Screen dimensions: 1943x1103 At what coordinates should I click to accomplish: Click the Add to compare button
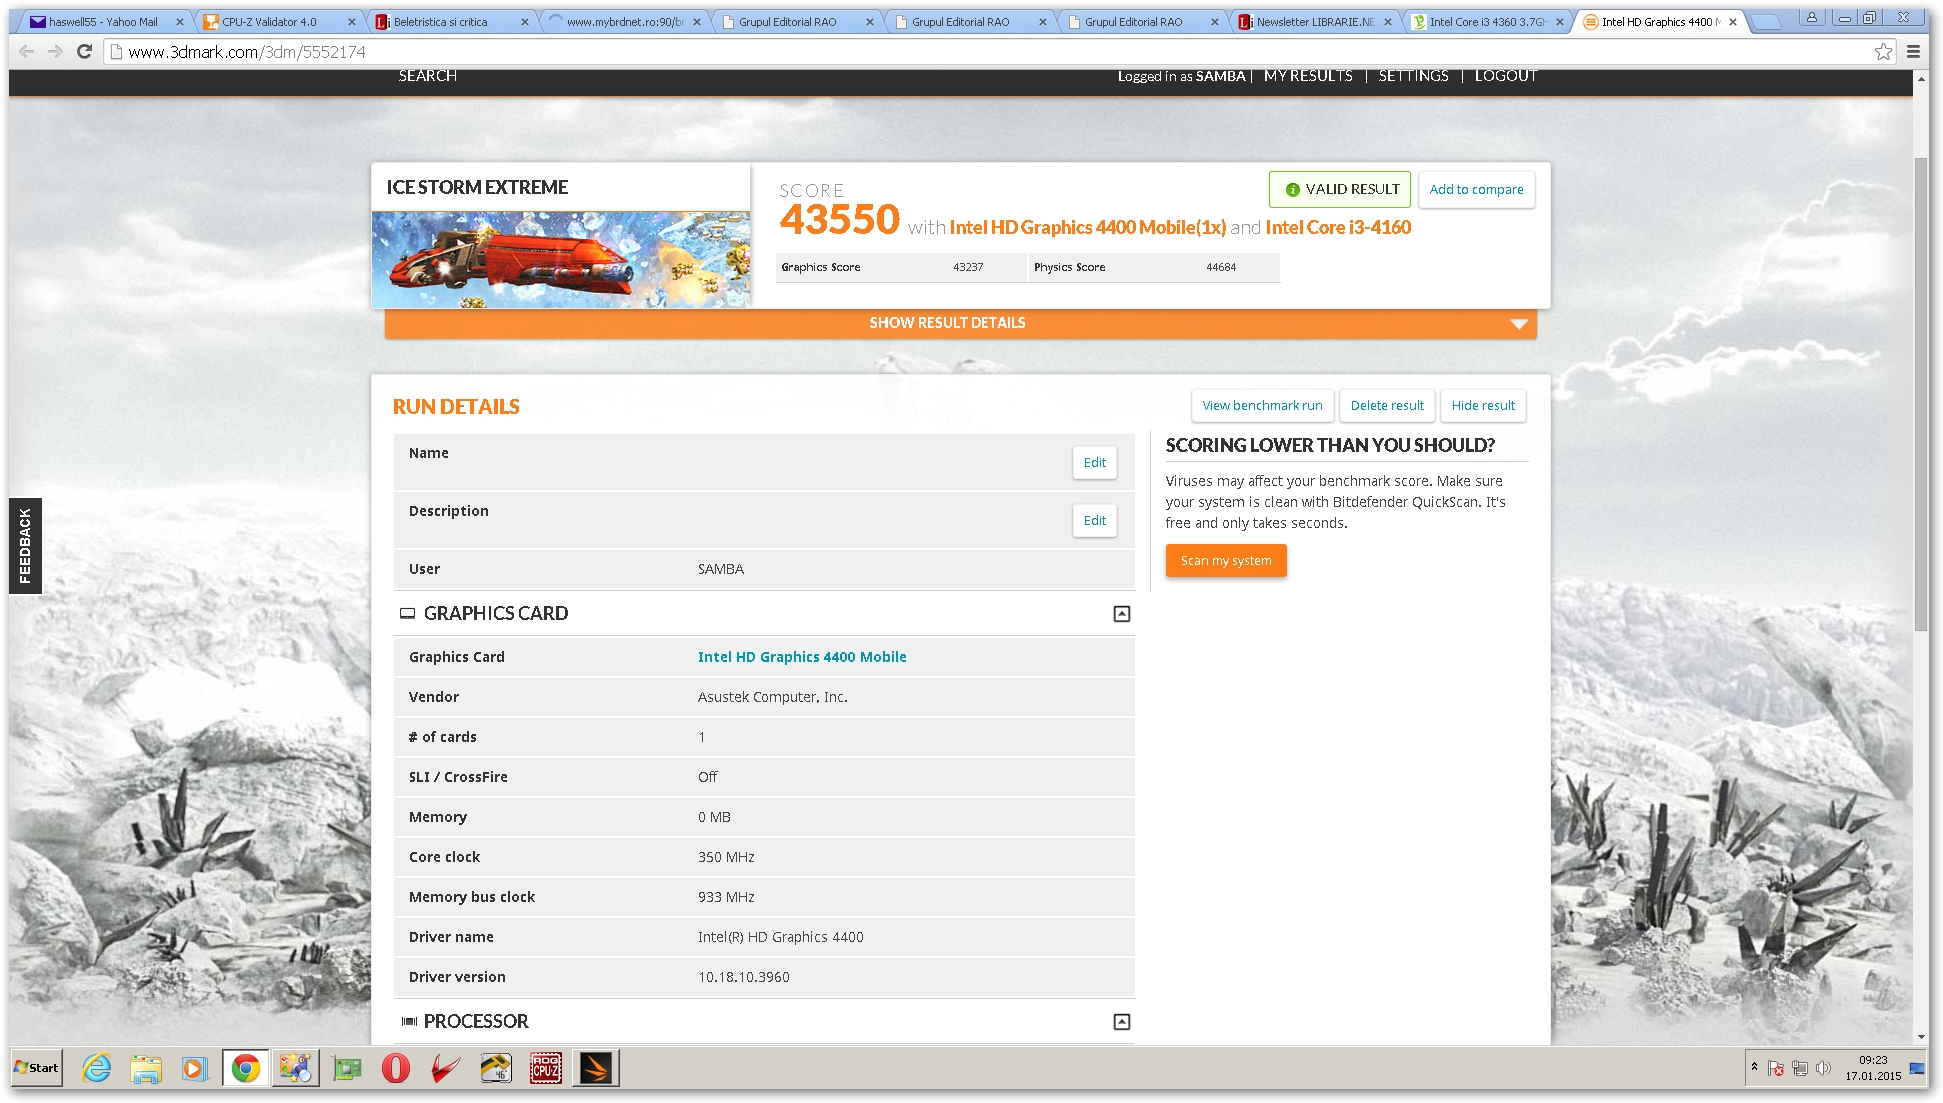pos(1476,189)
